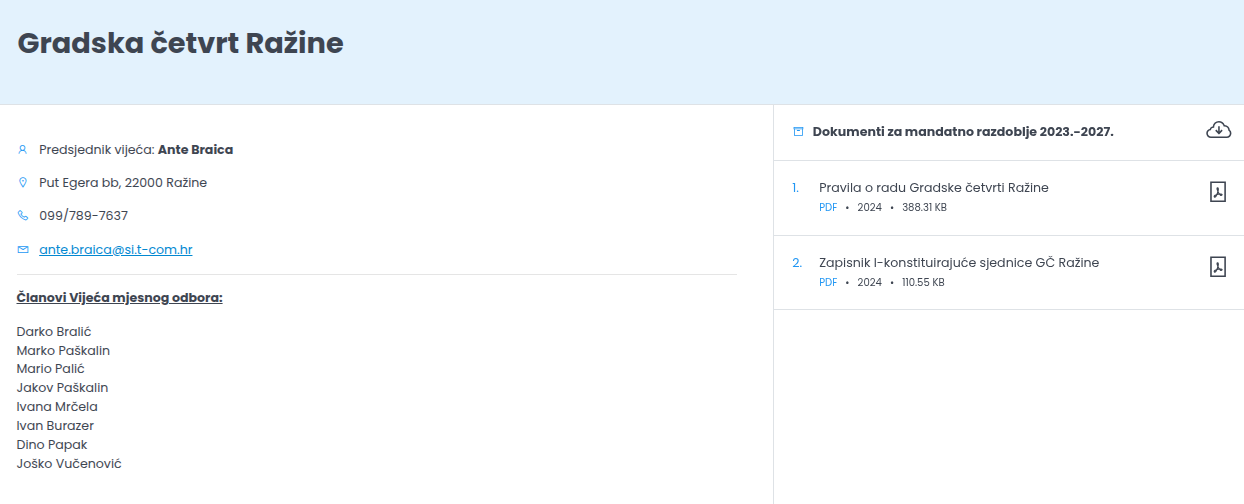Click the location pin icon by the address
Screen dimensions: 1244x504
tap(23, 183)
